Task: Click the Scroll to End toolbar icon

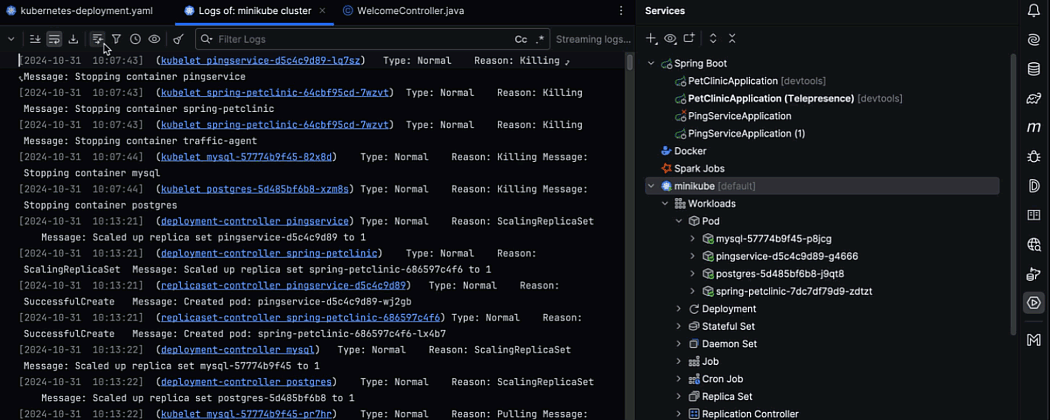Action: tap(35, 40)
